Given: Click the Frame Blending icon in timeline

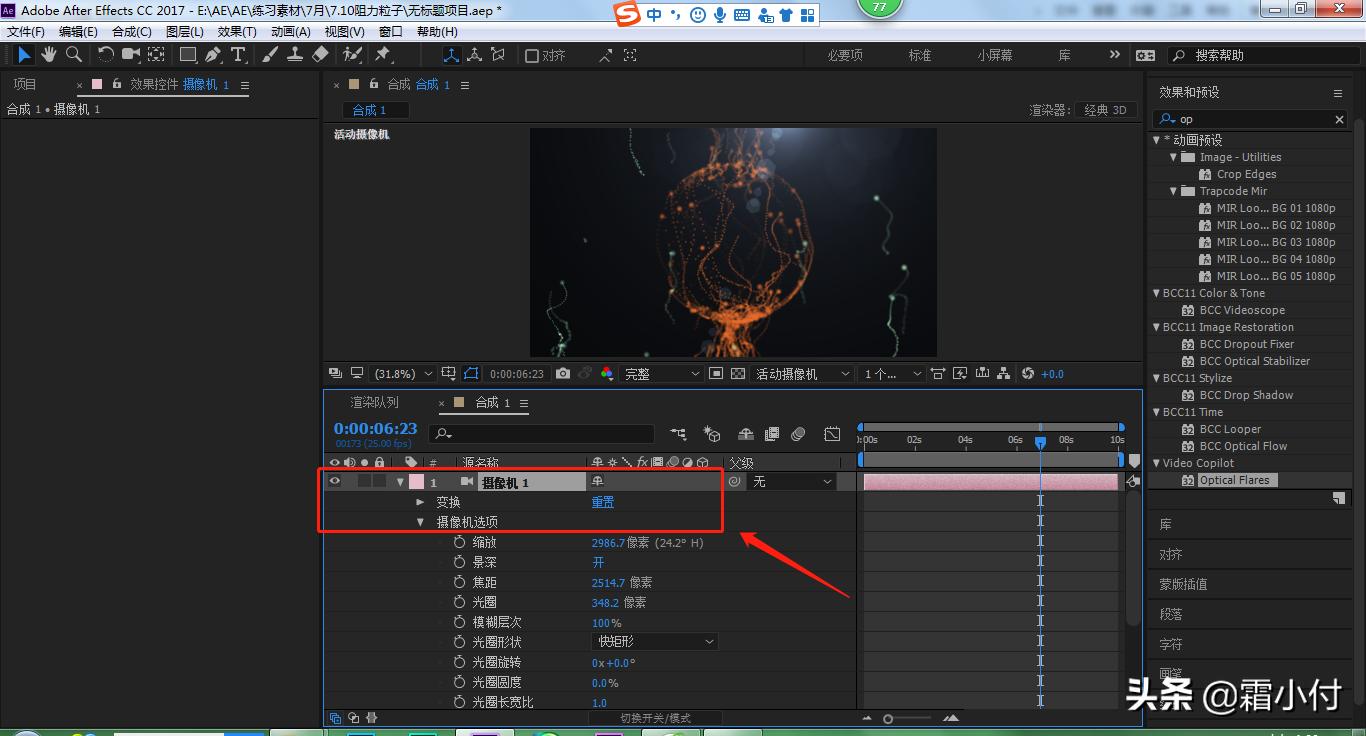Looking at the screenshot, I should click(772, 434).
